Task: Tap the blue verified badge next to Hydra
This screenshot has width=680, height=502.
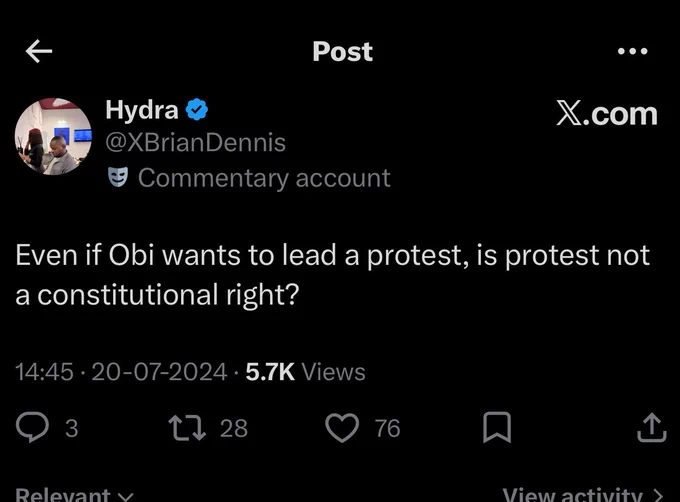Action: click(197, 110)
